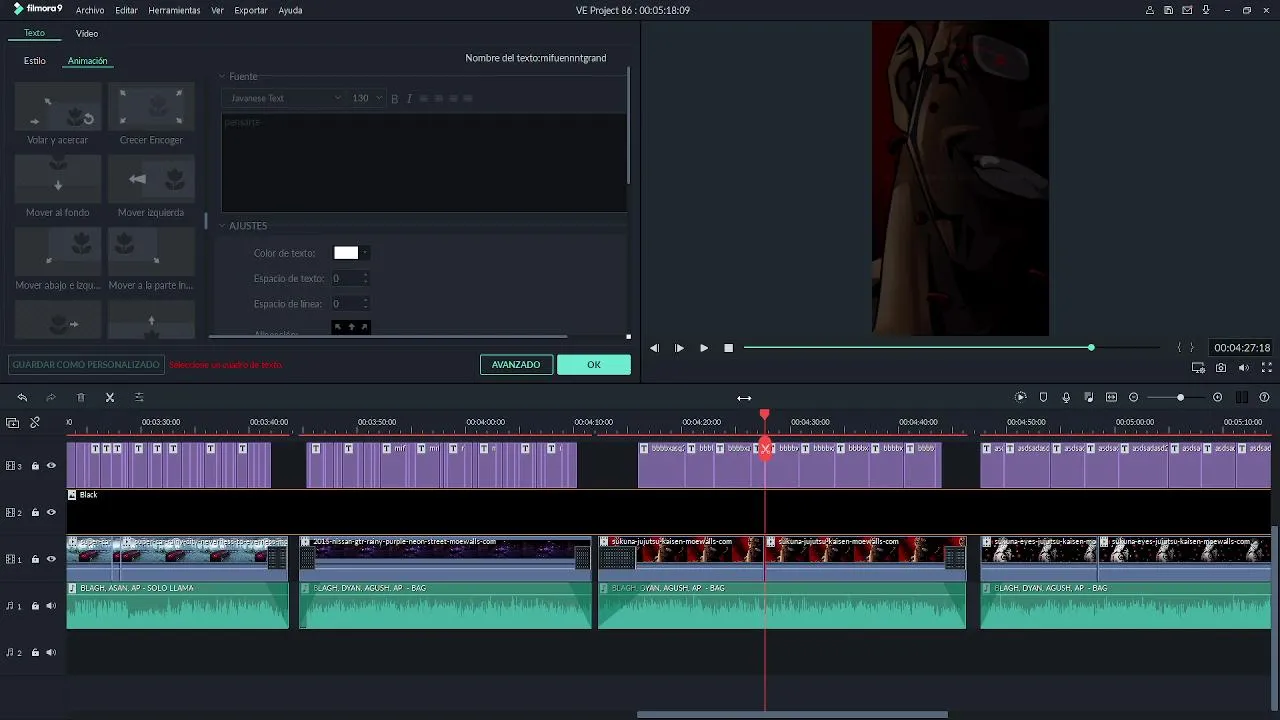This screenshot has width=1280, height=720.
Task: Add a marker with the shield icon
Action: click(x=1043, y=397)
